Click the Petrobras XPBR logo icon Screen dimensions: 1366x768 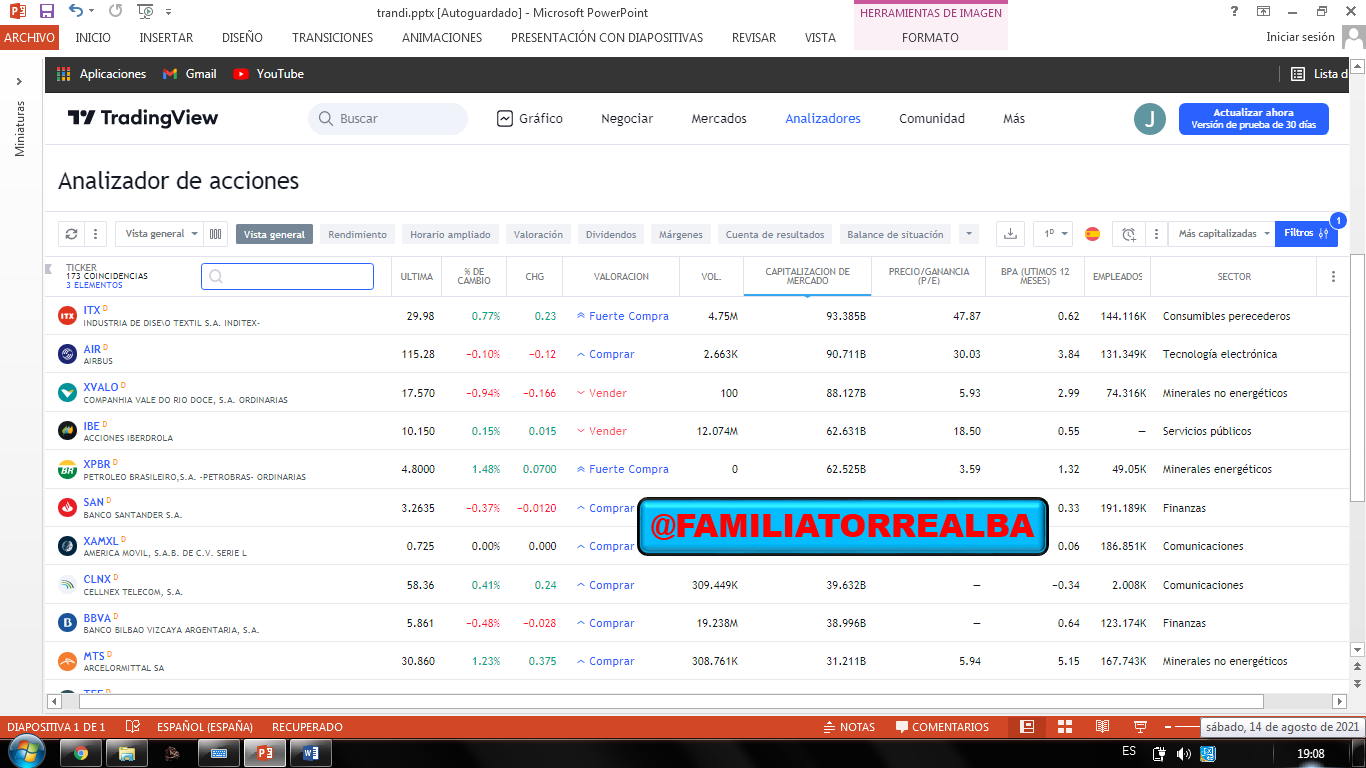pos(67,469)
